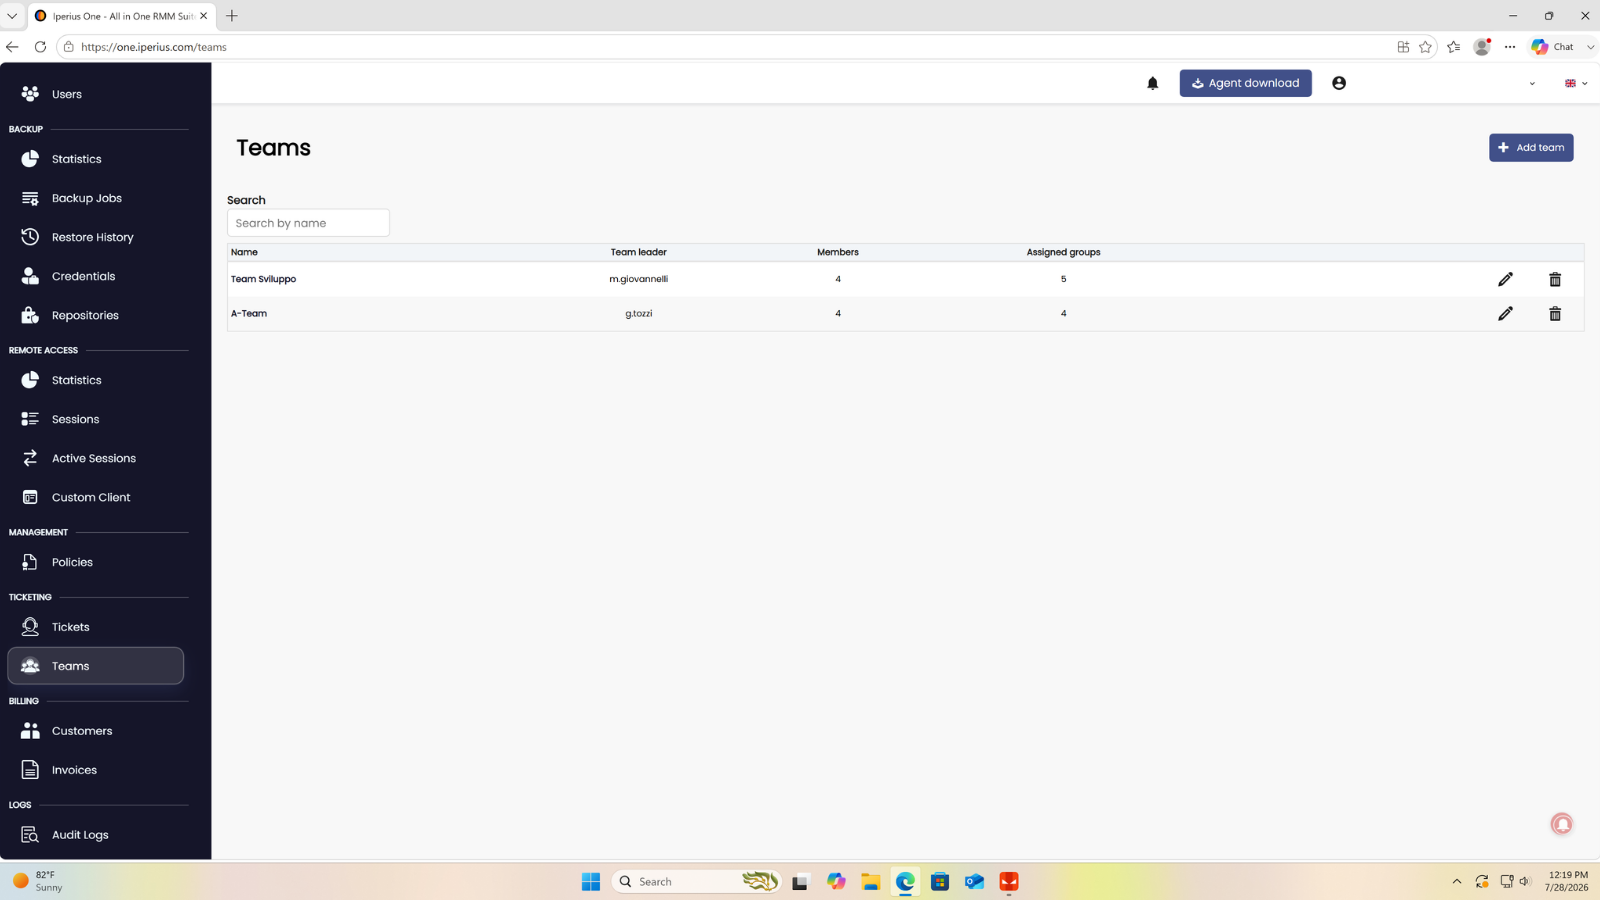Open Copilot Chat in browser

point(1553,47)
